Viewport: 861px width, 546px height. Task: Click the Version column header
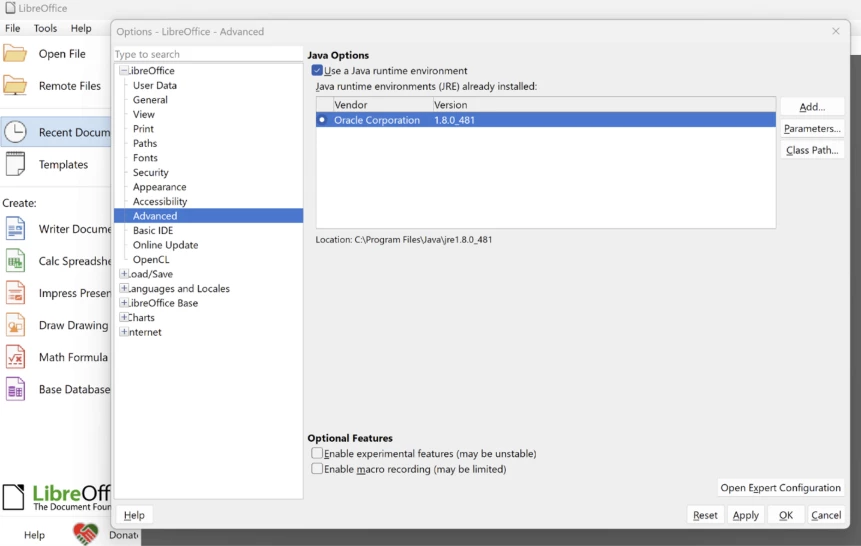(604, 104)
